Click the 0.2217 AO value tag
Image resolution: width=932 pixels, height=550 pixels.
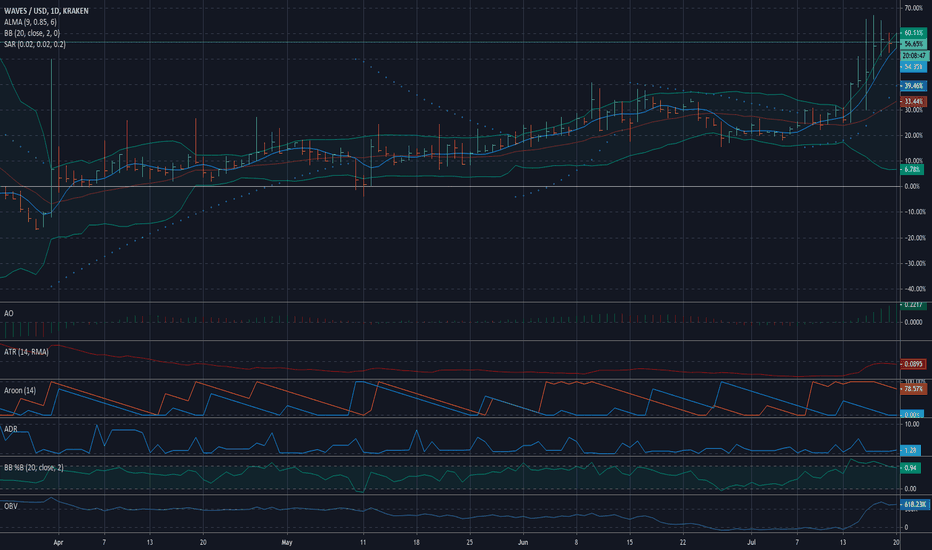click(x=914, y=305)
